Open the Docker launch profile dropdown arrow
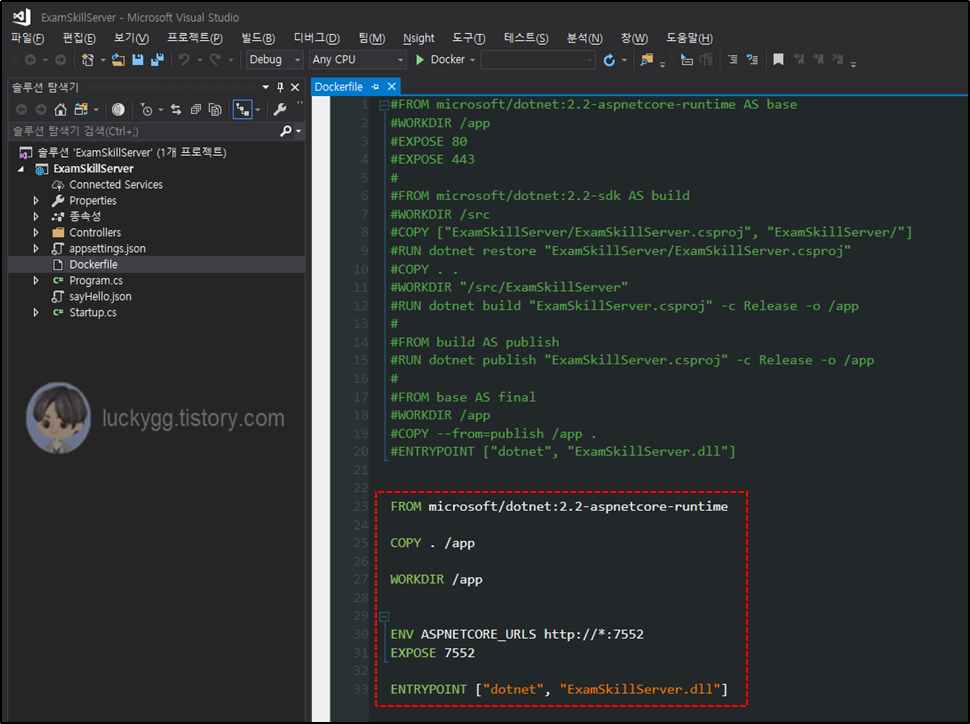Viewport: 970px width, 724px height. click(x=473, y=60)
